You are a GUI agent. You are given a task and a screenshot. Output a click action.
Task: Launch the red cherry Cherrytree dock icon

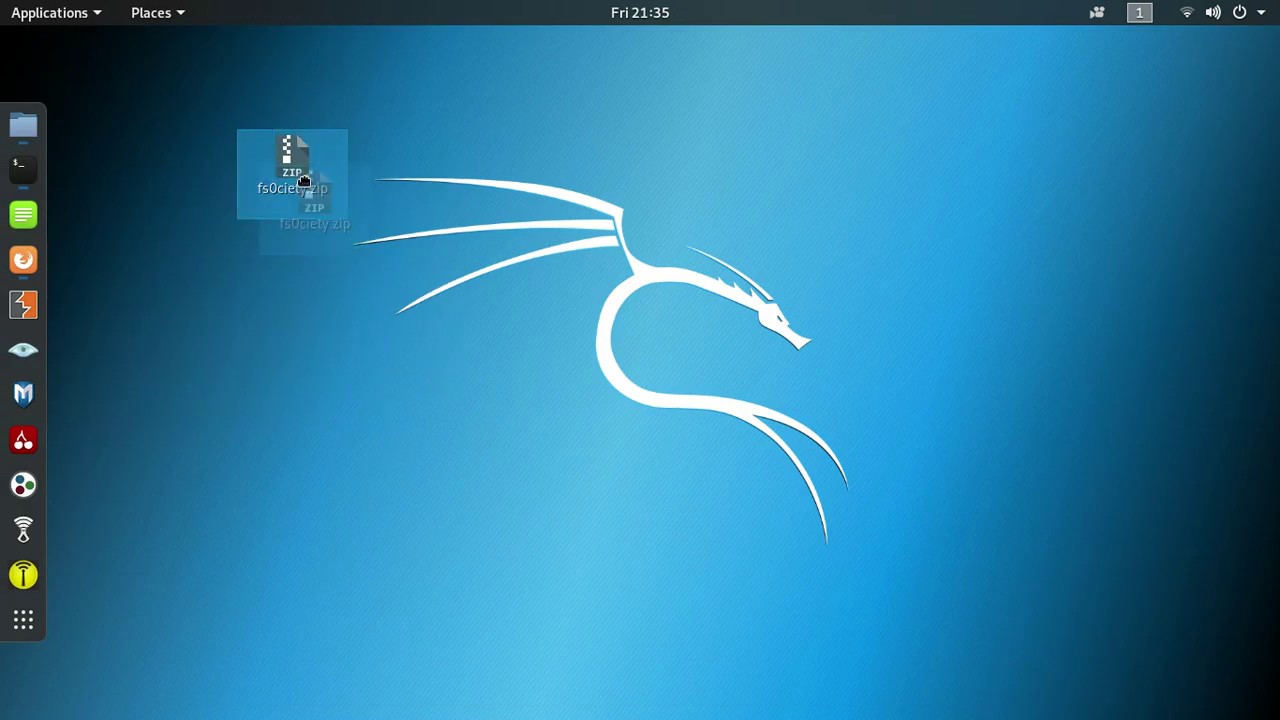pyautogui.click(x=23, y=440)
